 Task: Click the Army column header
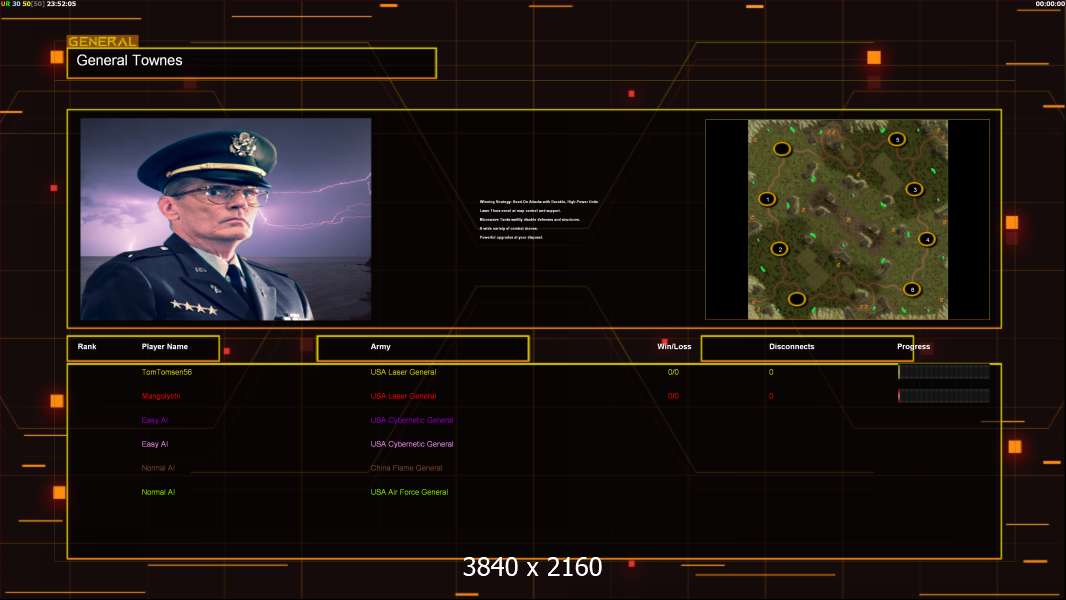[381, 347]
